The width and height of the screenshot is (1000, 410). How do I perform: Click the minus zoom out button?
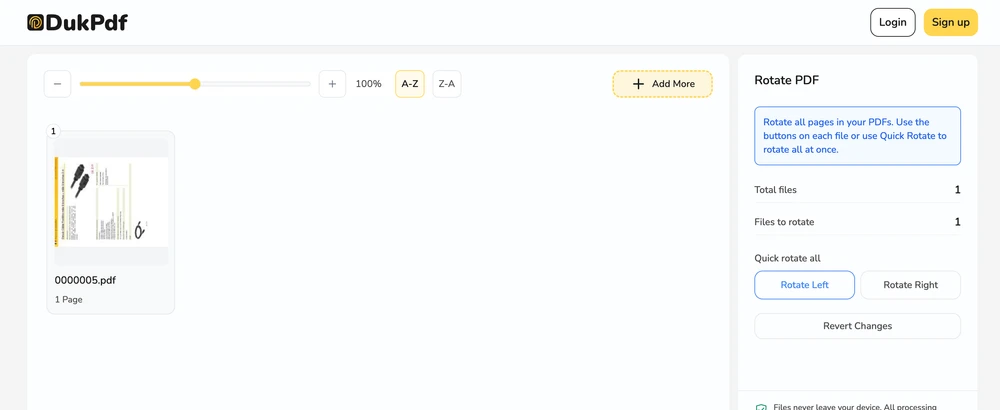click(57, 84)
